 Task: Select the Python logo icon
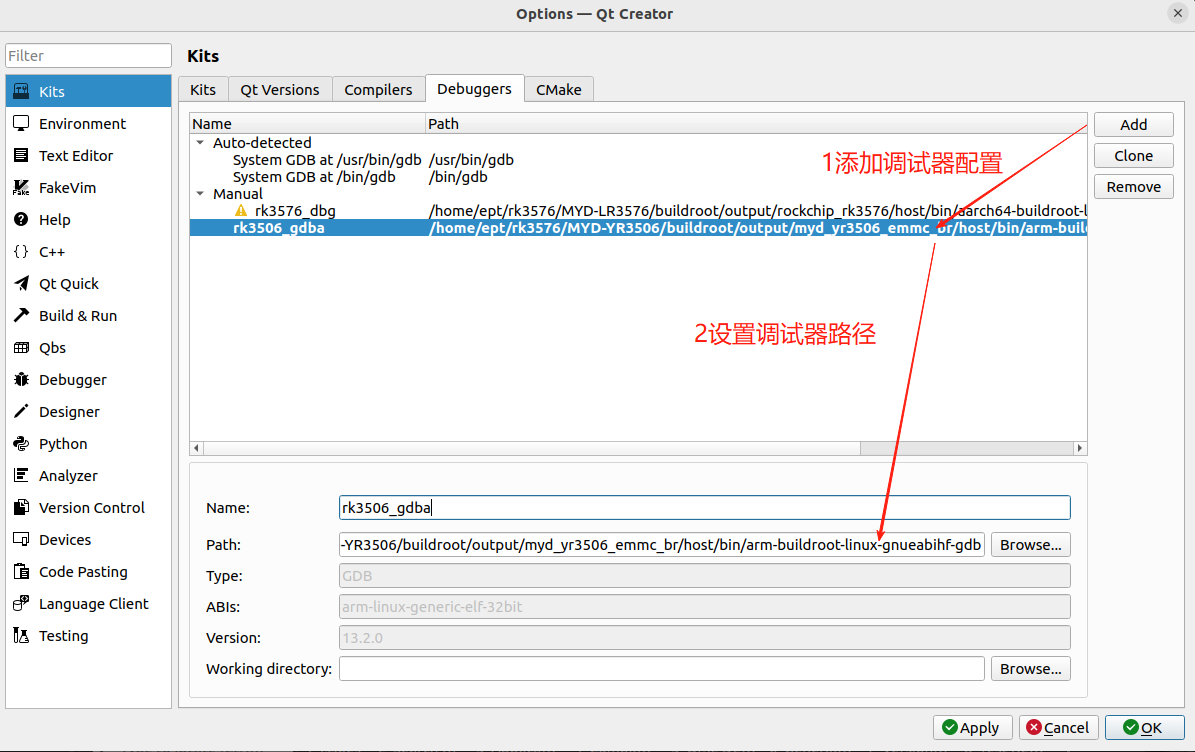[21, 443]
